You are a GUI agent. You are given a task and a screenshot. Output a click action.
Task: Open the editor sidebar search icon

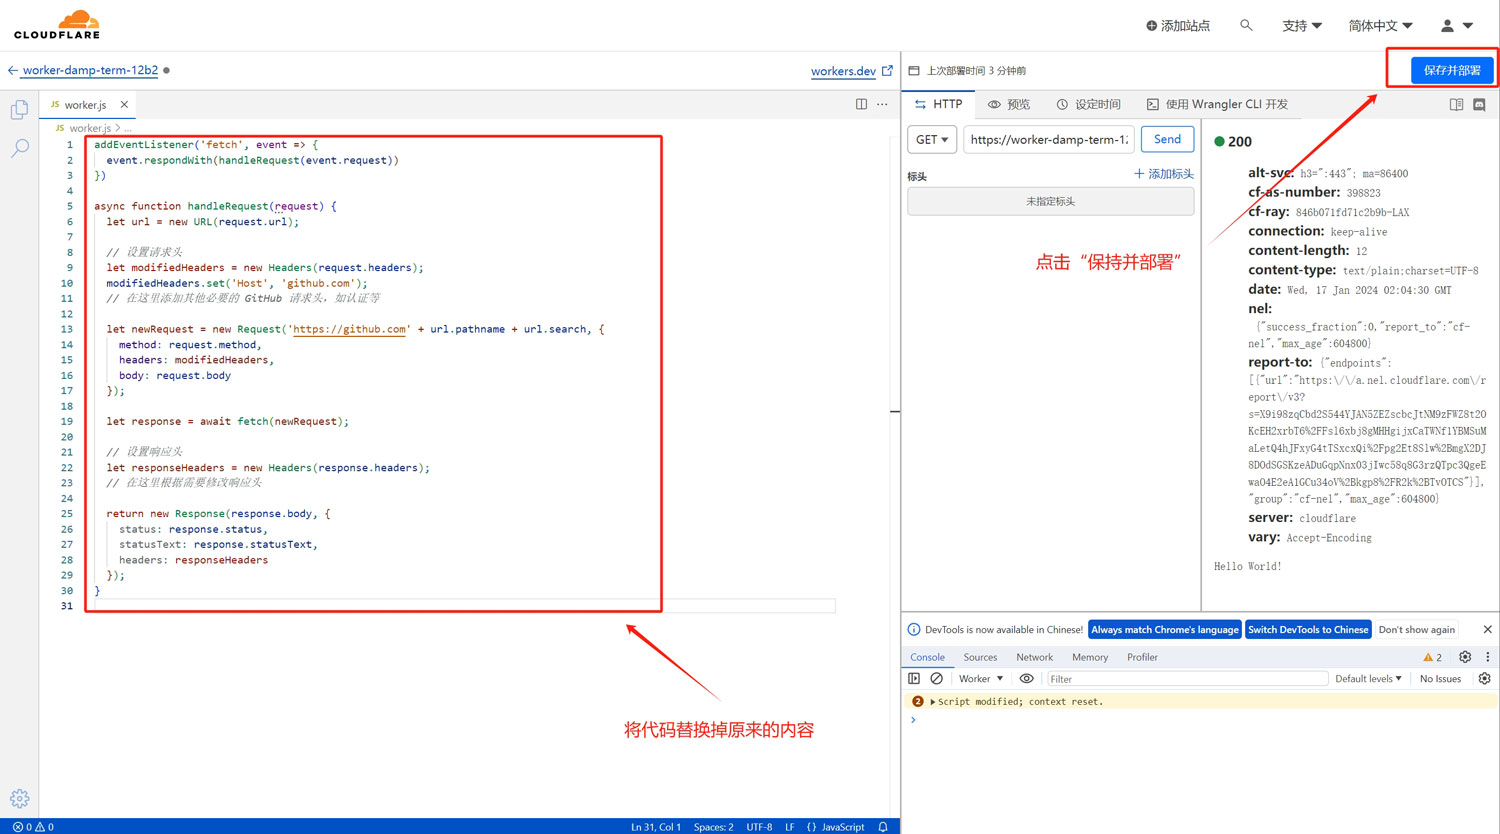click(x=19, y=148)
